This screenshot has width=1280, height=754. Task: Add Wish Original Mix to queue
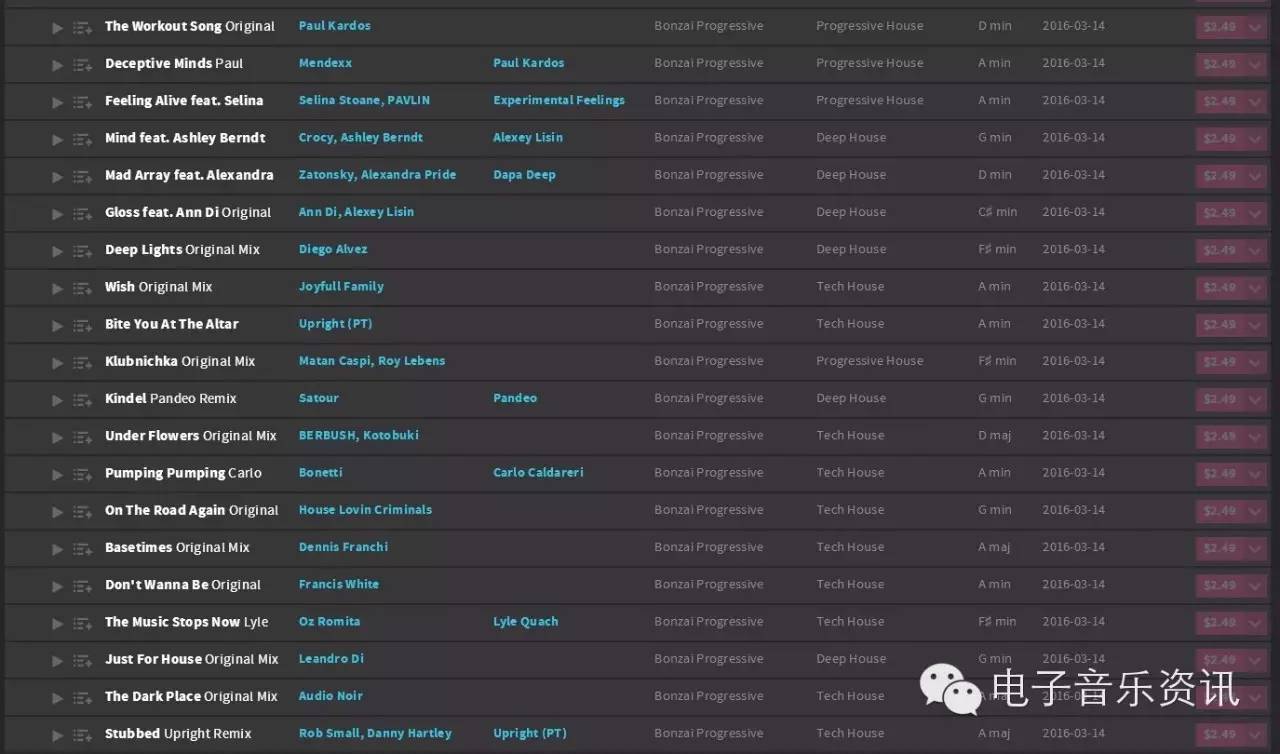82,289
